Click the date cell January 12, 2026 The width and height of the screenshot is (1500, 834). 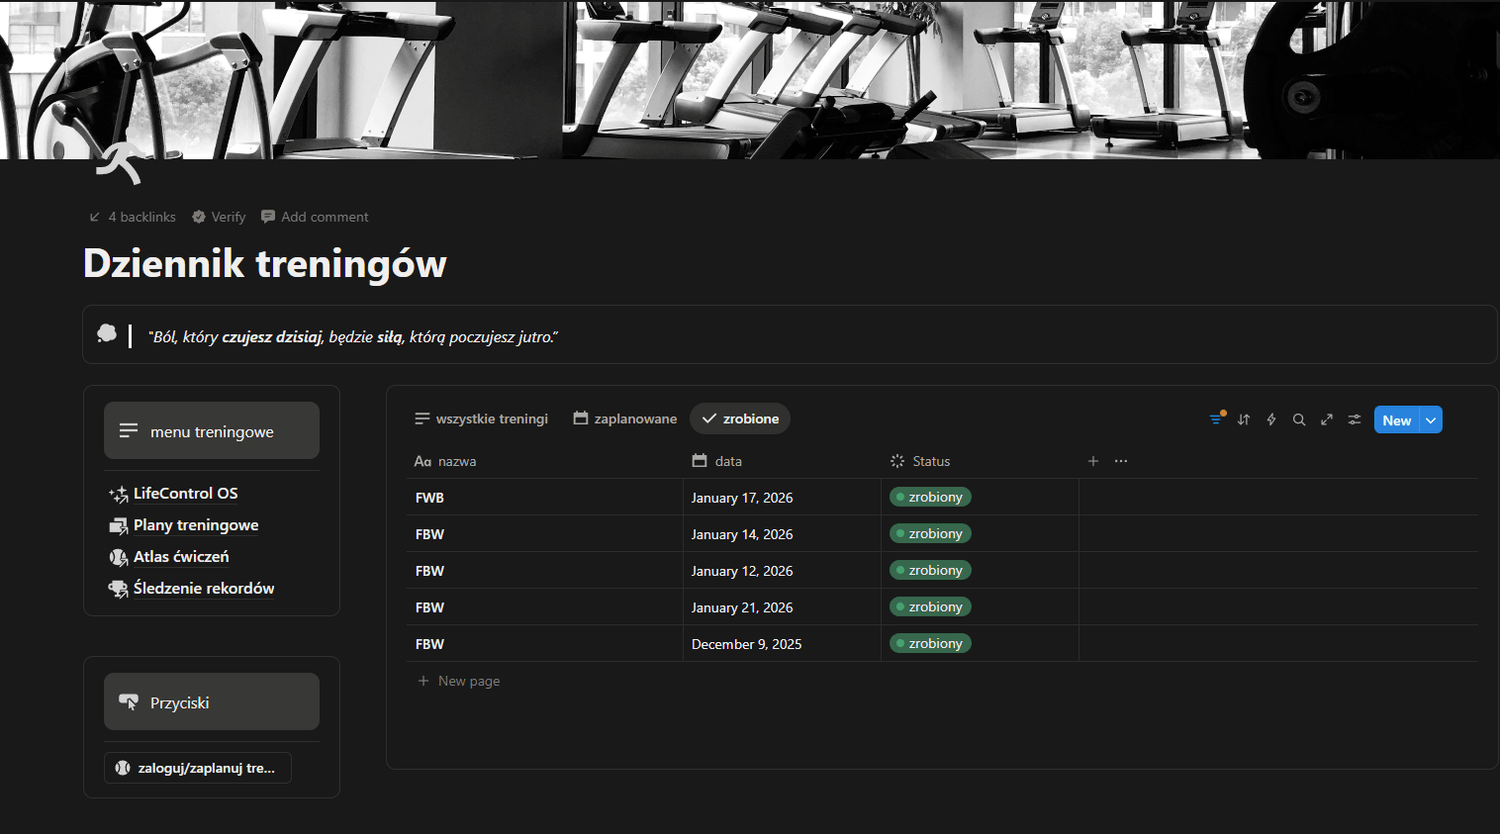782,571
